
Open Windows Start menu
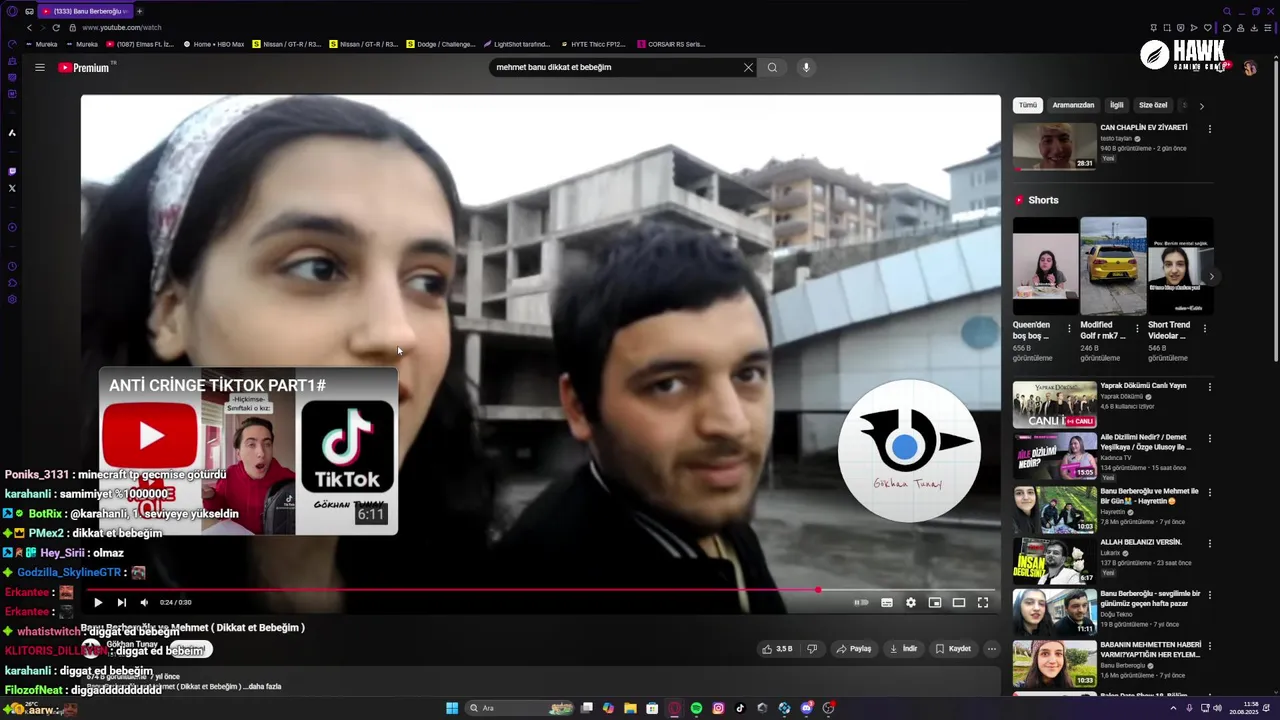452,708
